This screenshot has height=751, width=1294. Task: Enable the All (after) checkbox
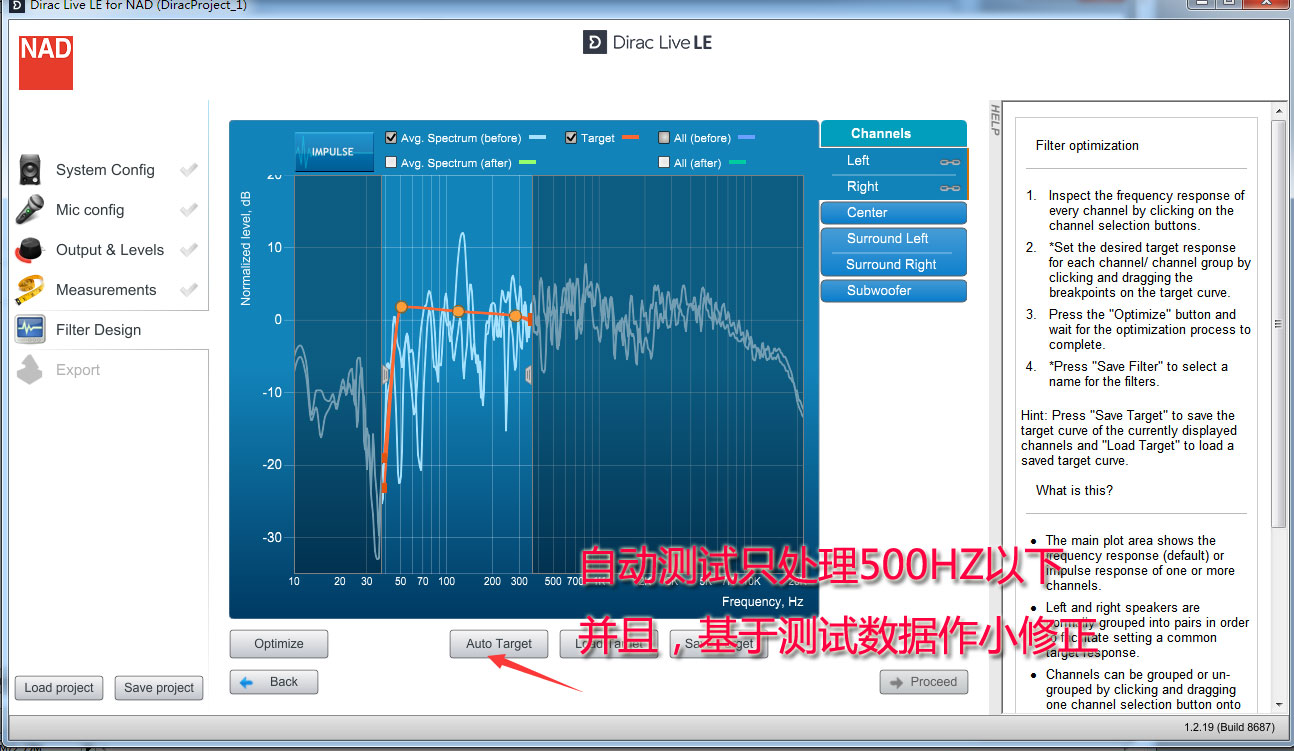(664, 162)
